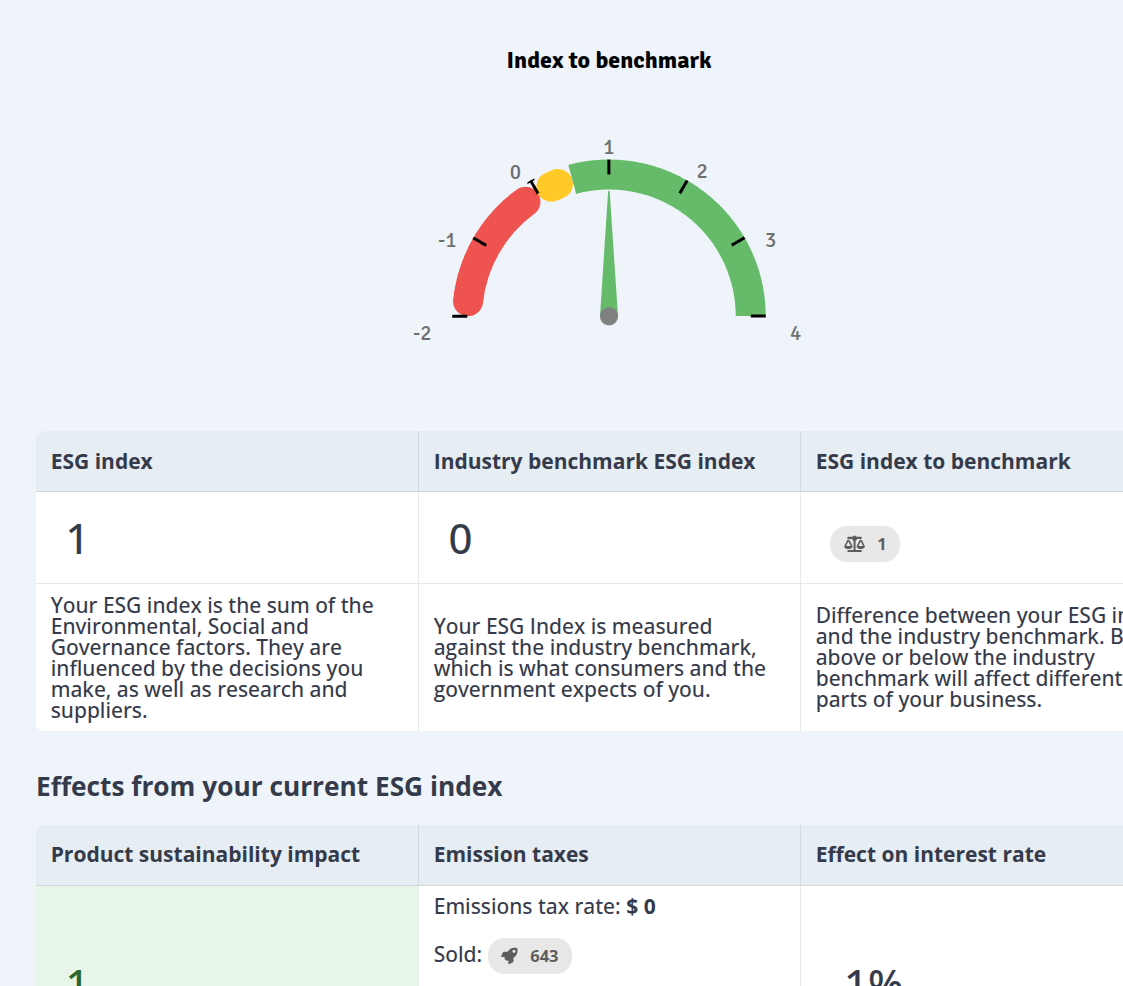
Task: Click the "Index to benchmark" chart title
Action: [x=609, y=60]
